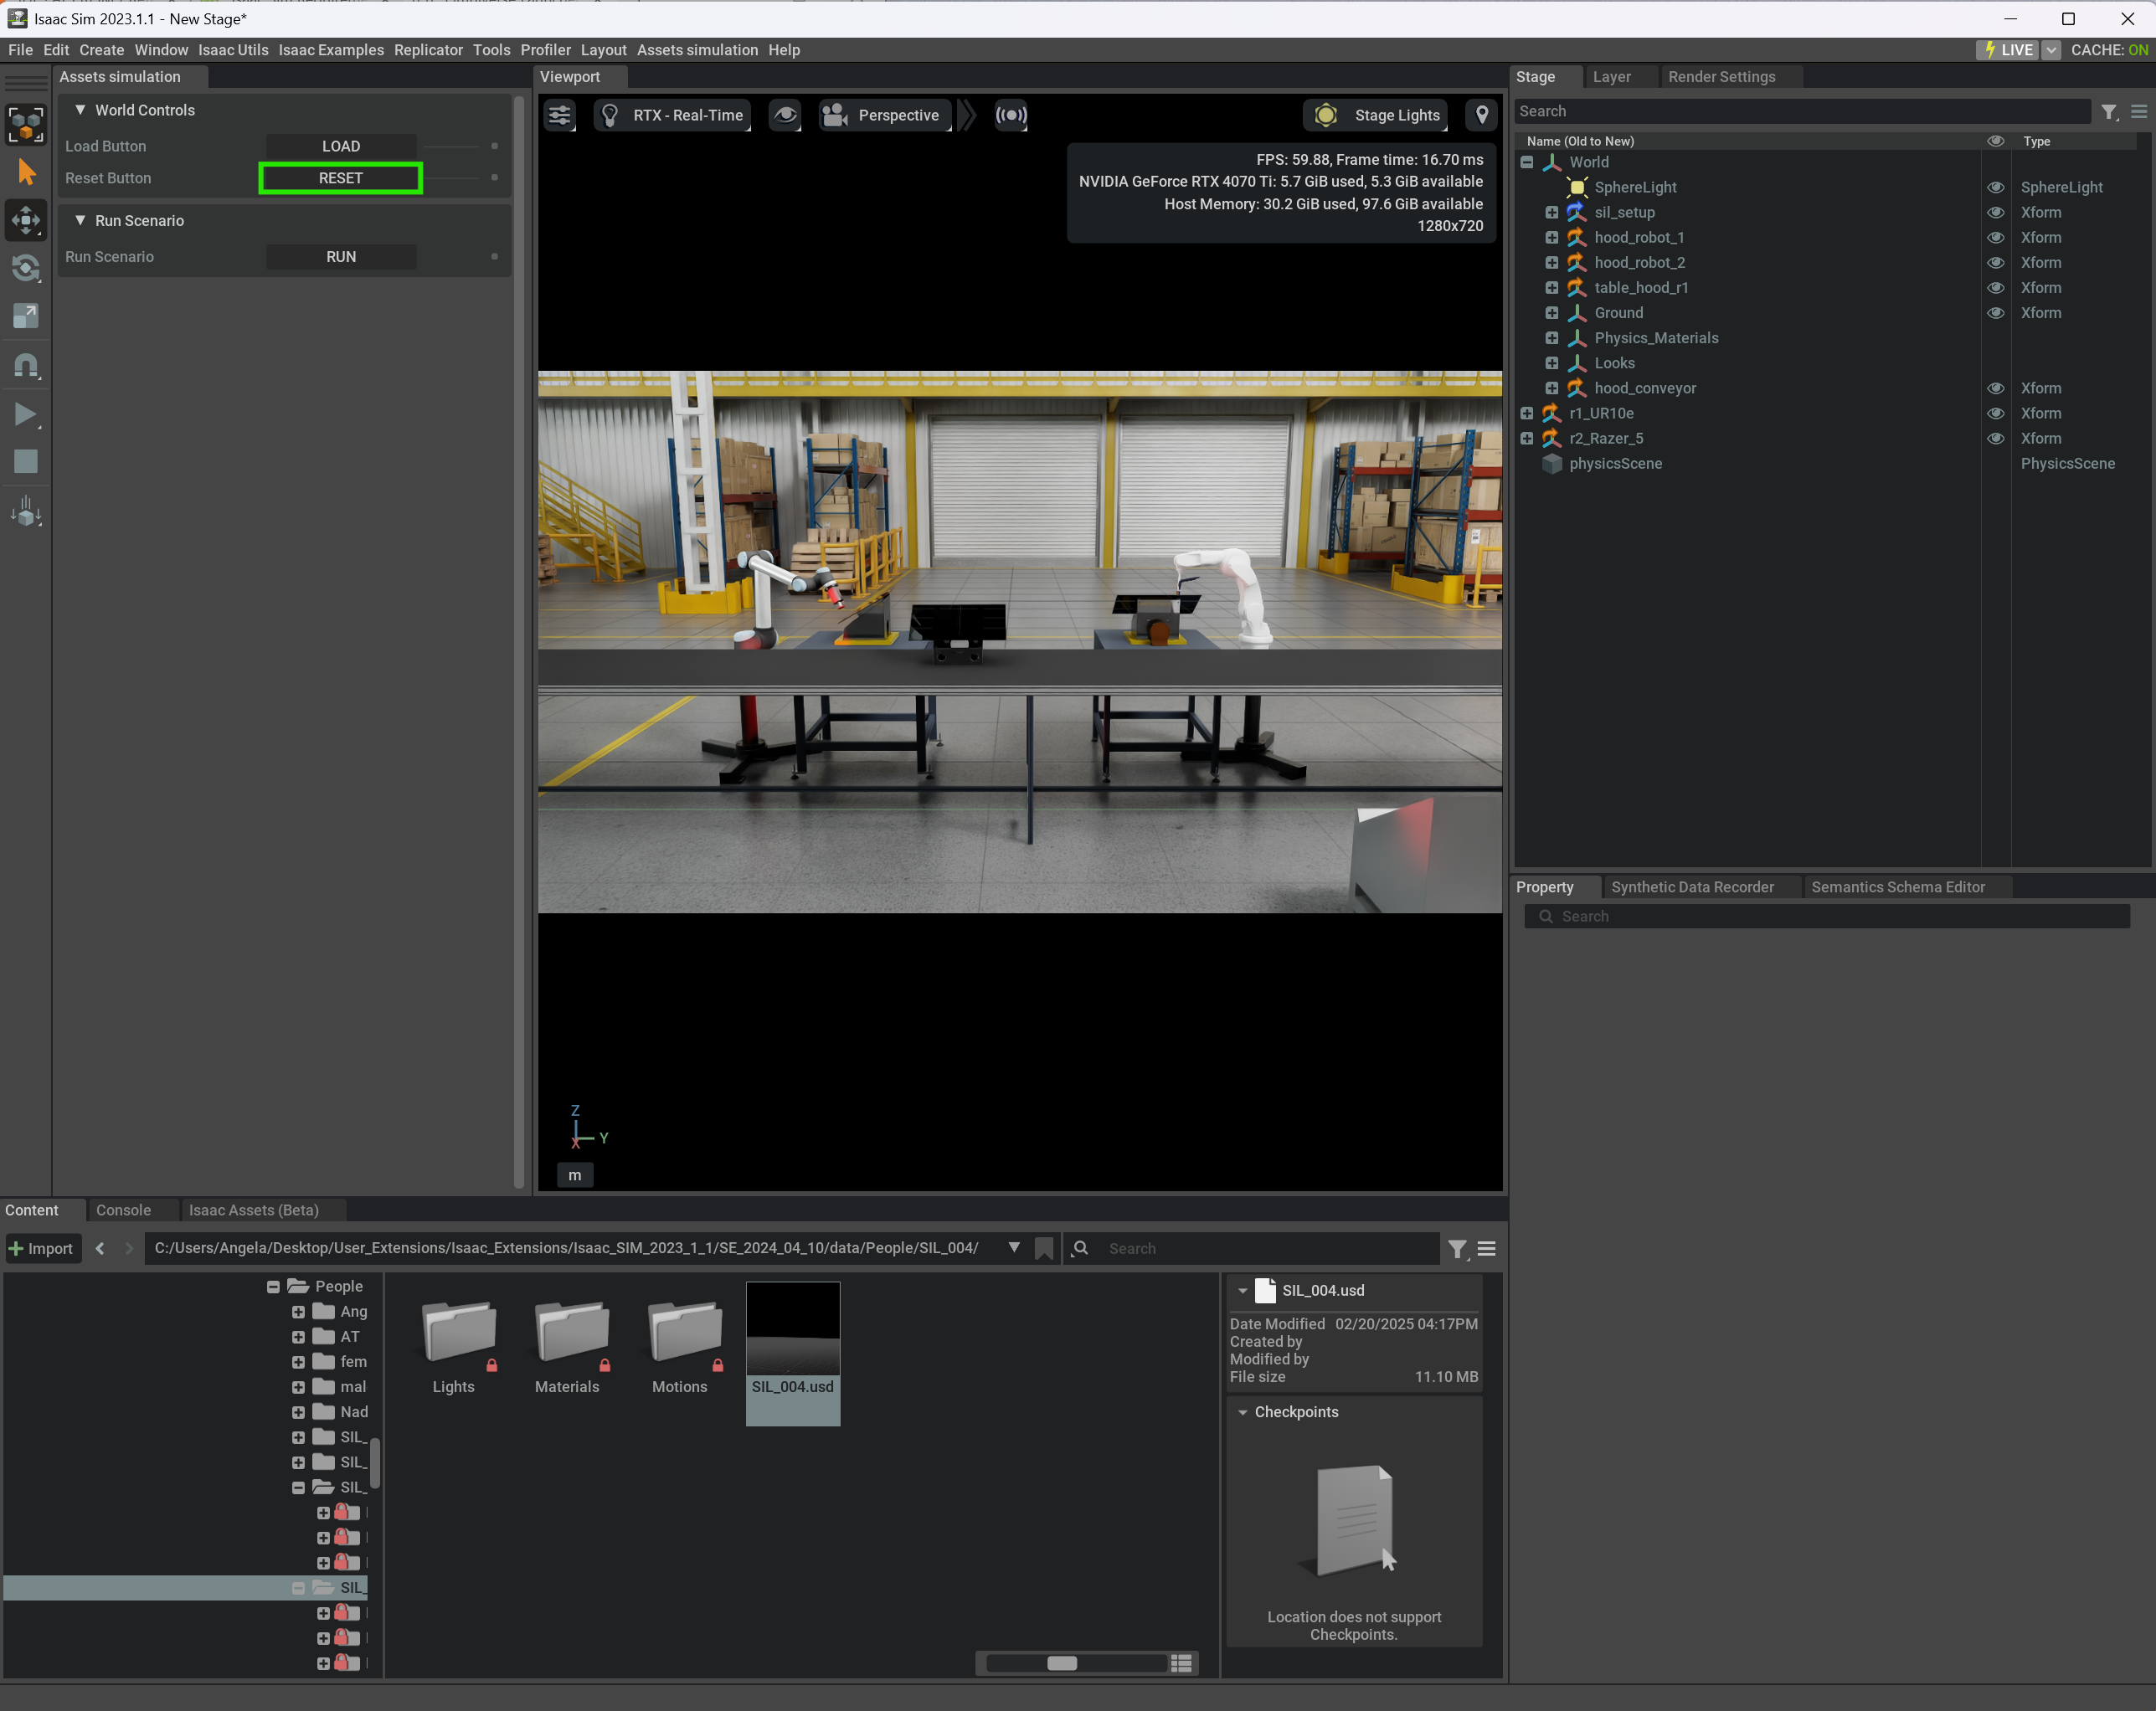Click the Play simulation icon in left toolbar
The image size is (2156, 1711).
[25, 415]
